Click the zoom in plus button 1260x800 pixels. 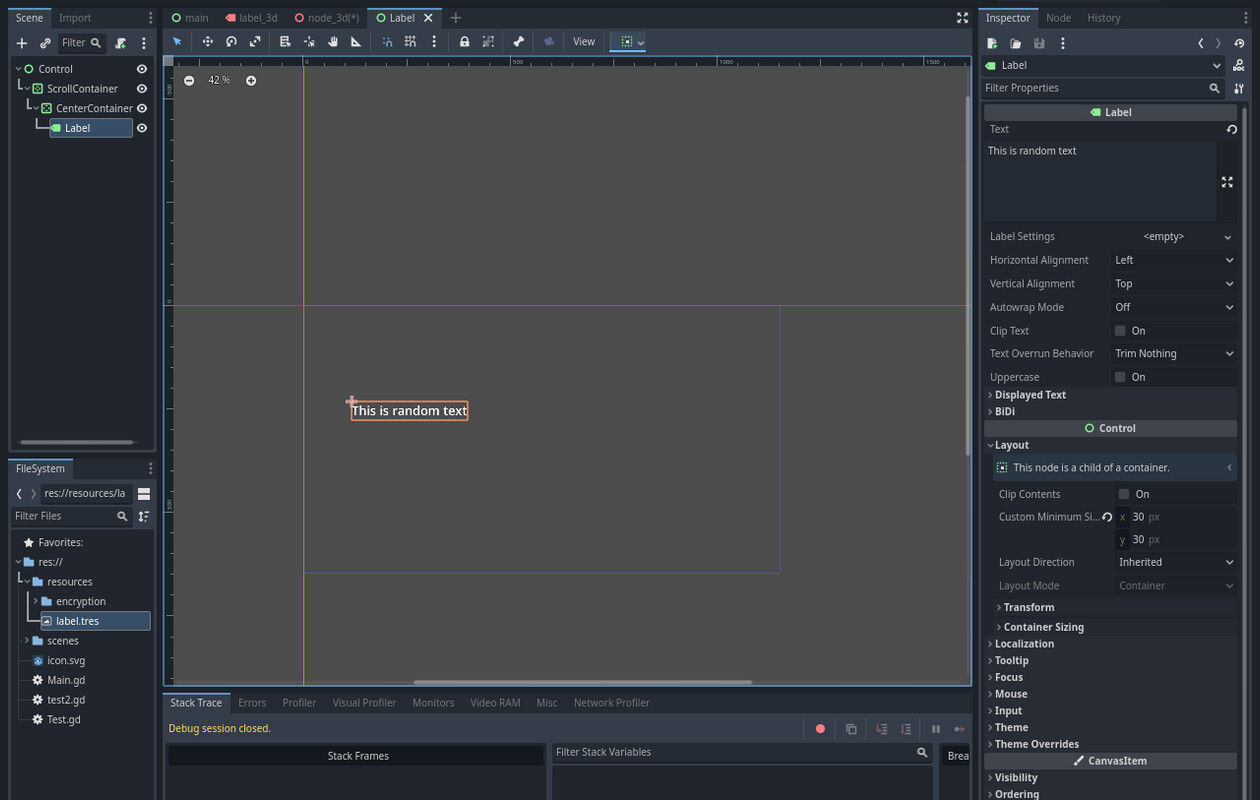coord(251,80)
